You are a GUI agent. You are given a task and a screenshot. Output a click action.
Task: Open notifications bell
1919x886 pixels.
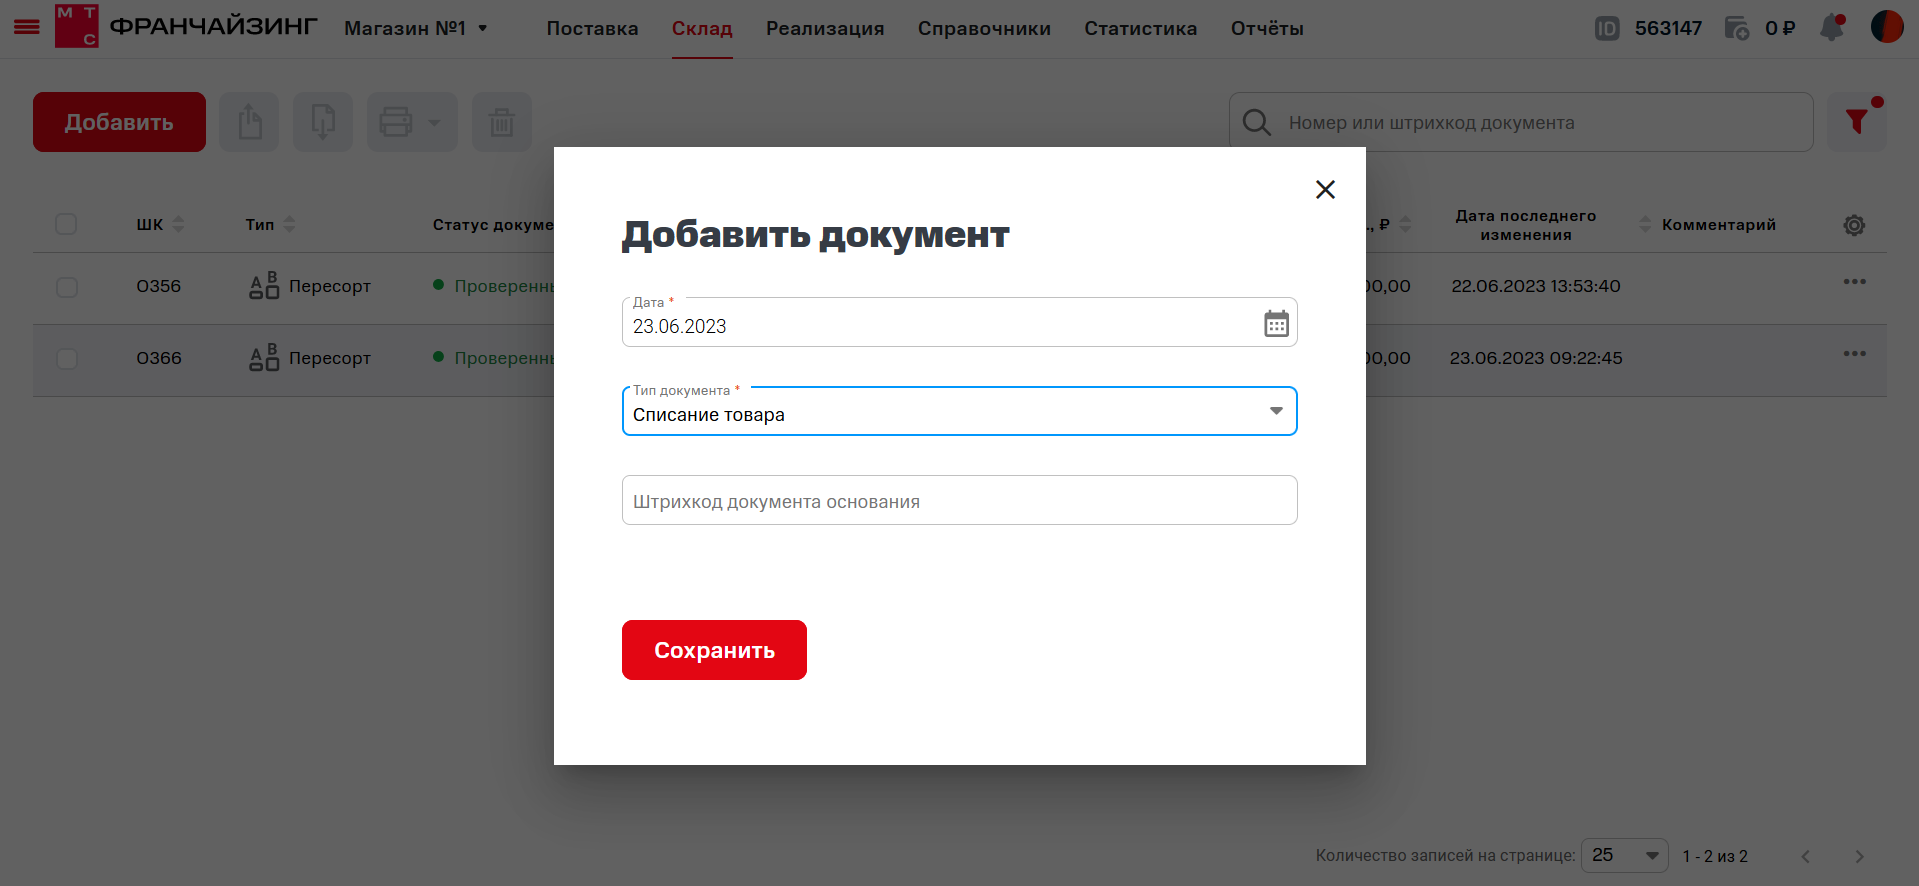point(1832,27)
